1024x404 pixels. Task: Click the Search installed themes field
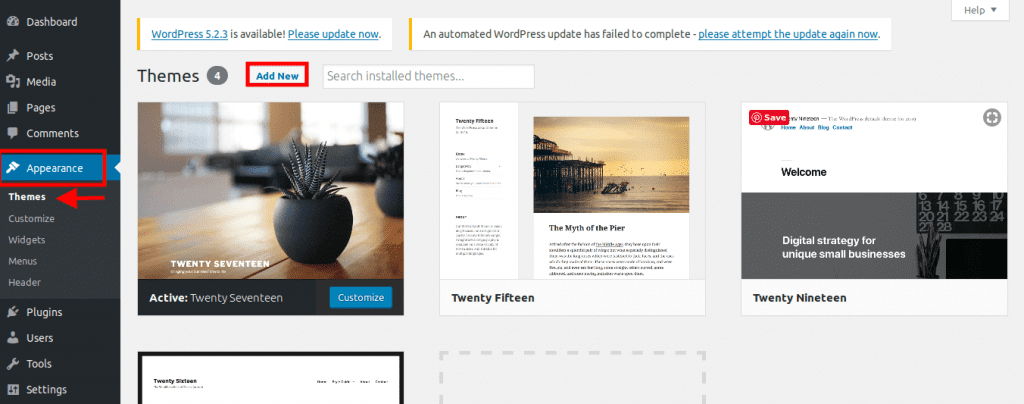[428, 76]
